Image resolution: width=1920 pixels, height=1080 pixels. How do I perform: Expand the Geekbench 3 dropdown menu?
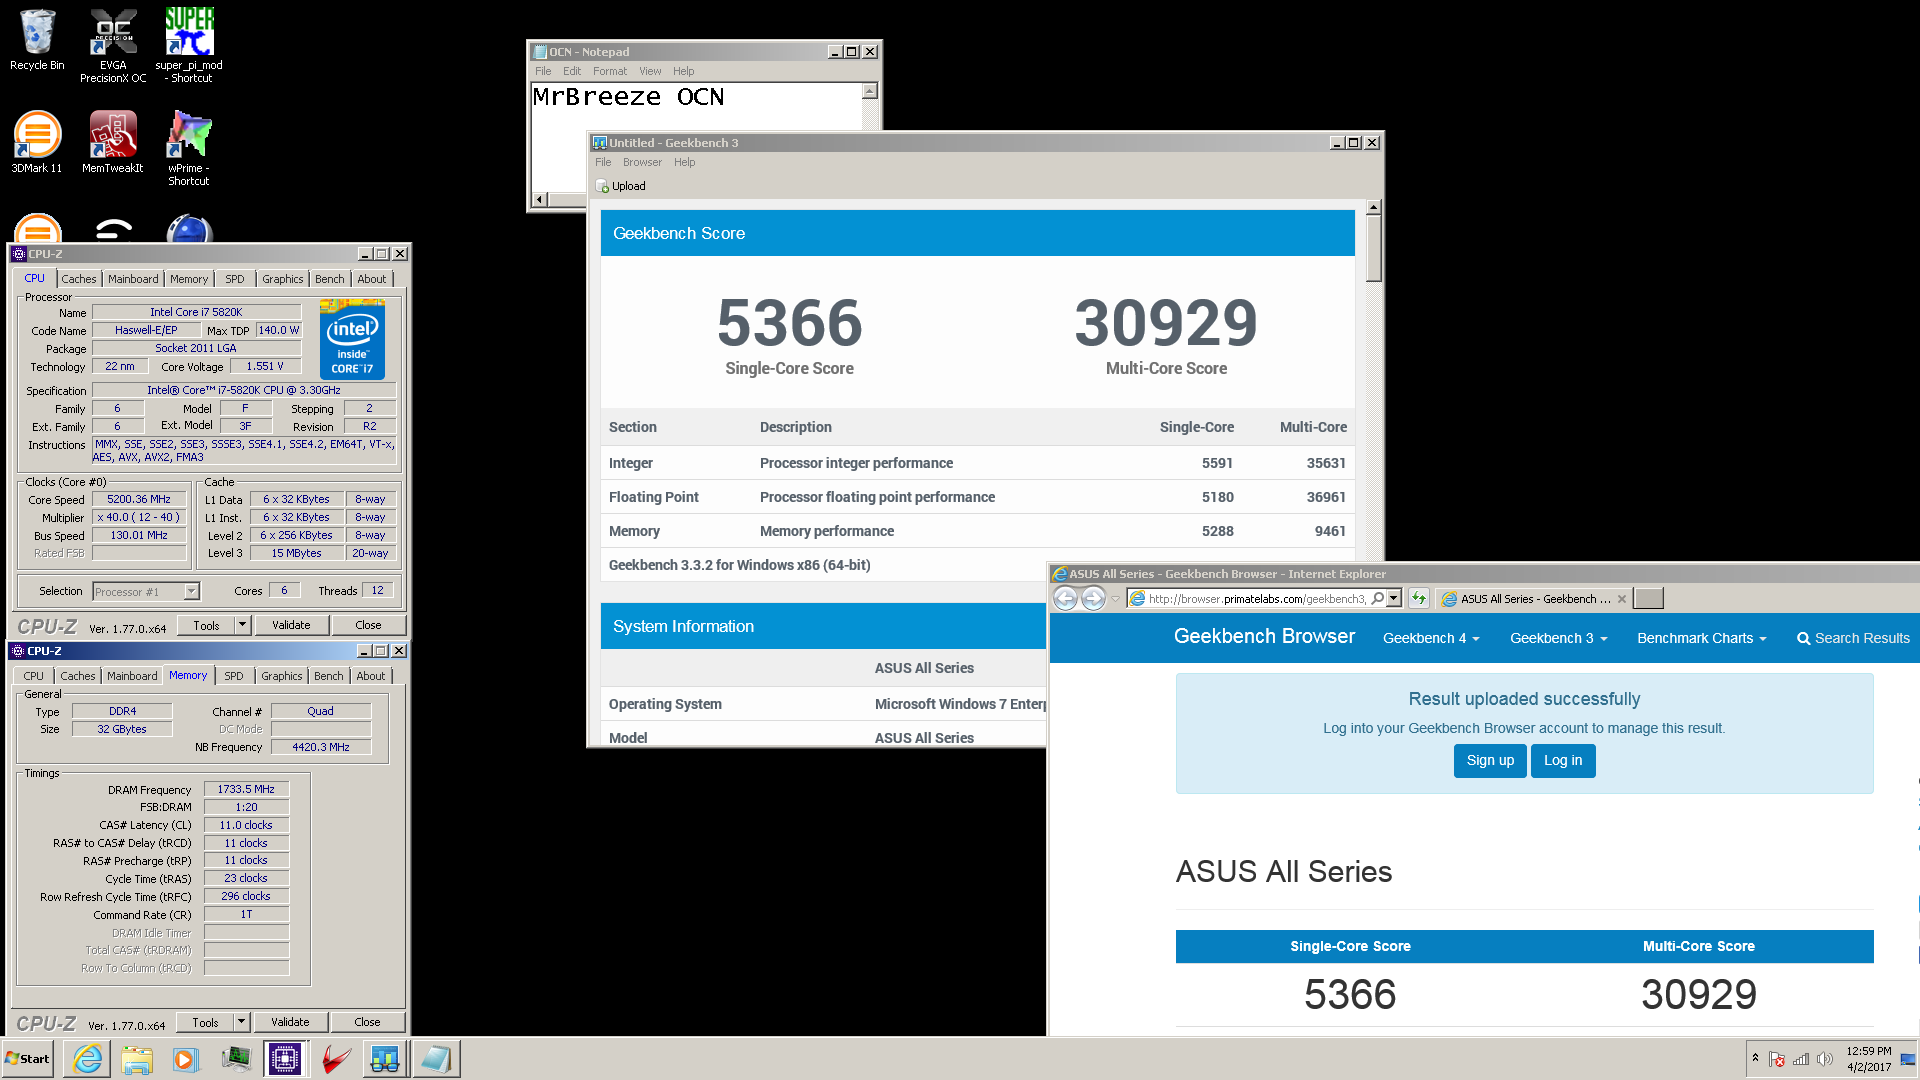tap(1558, 638)
